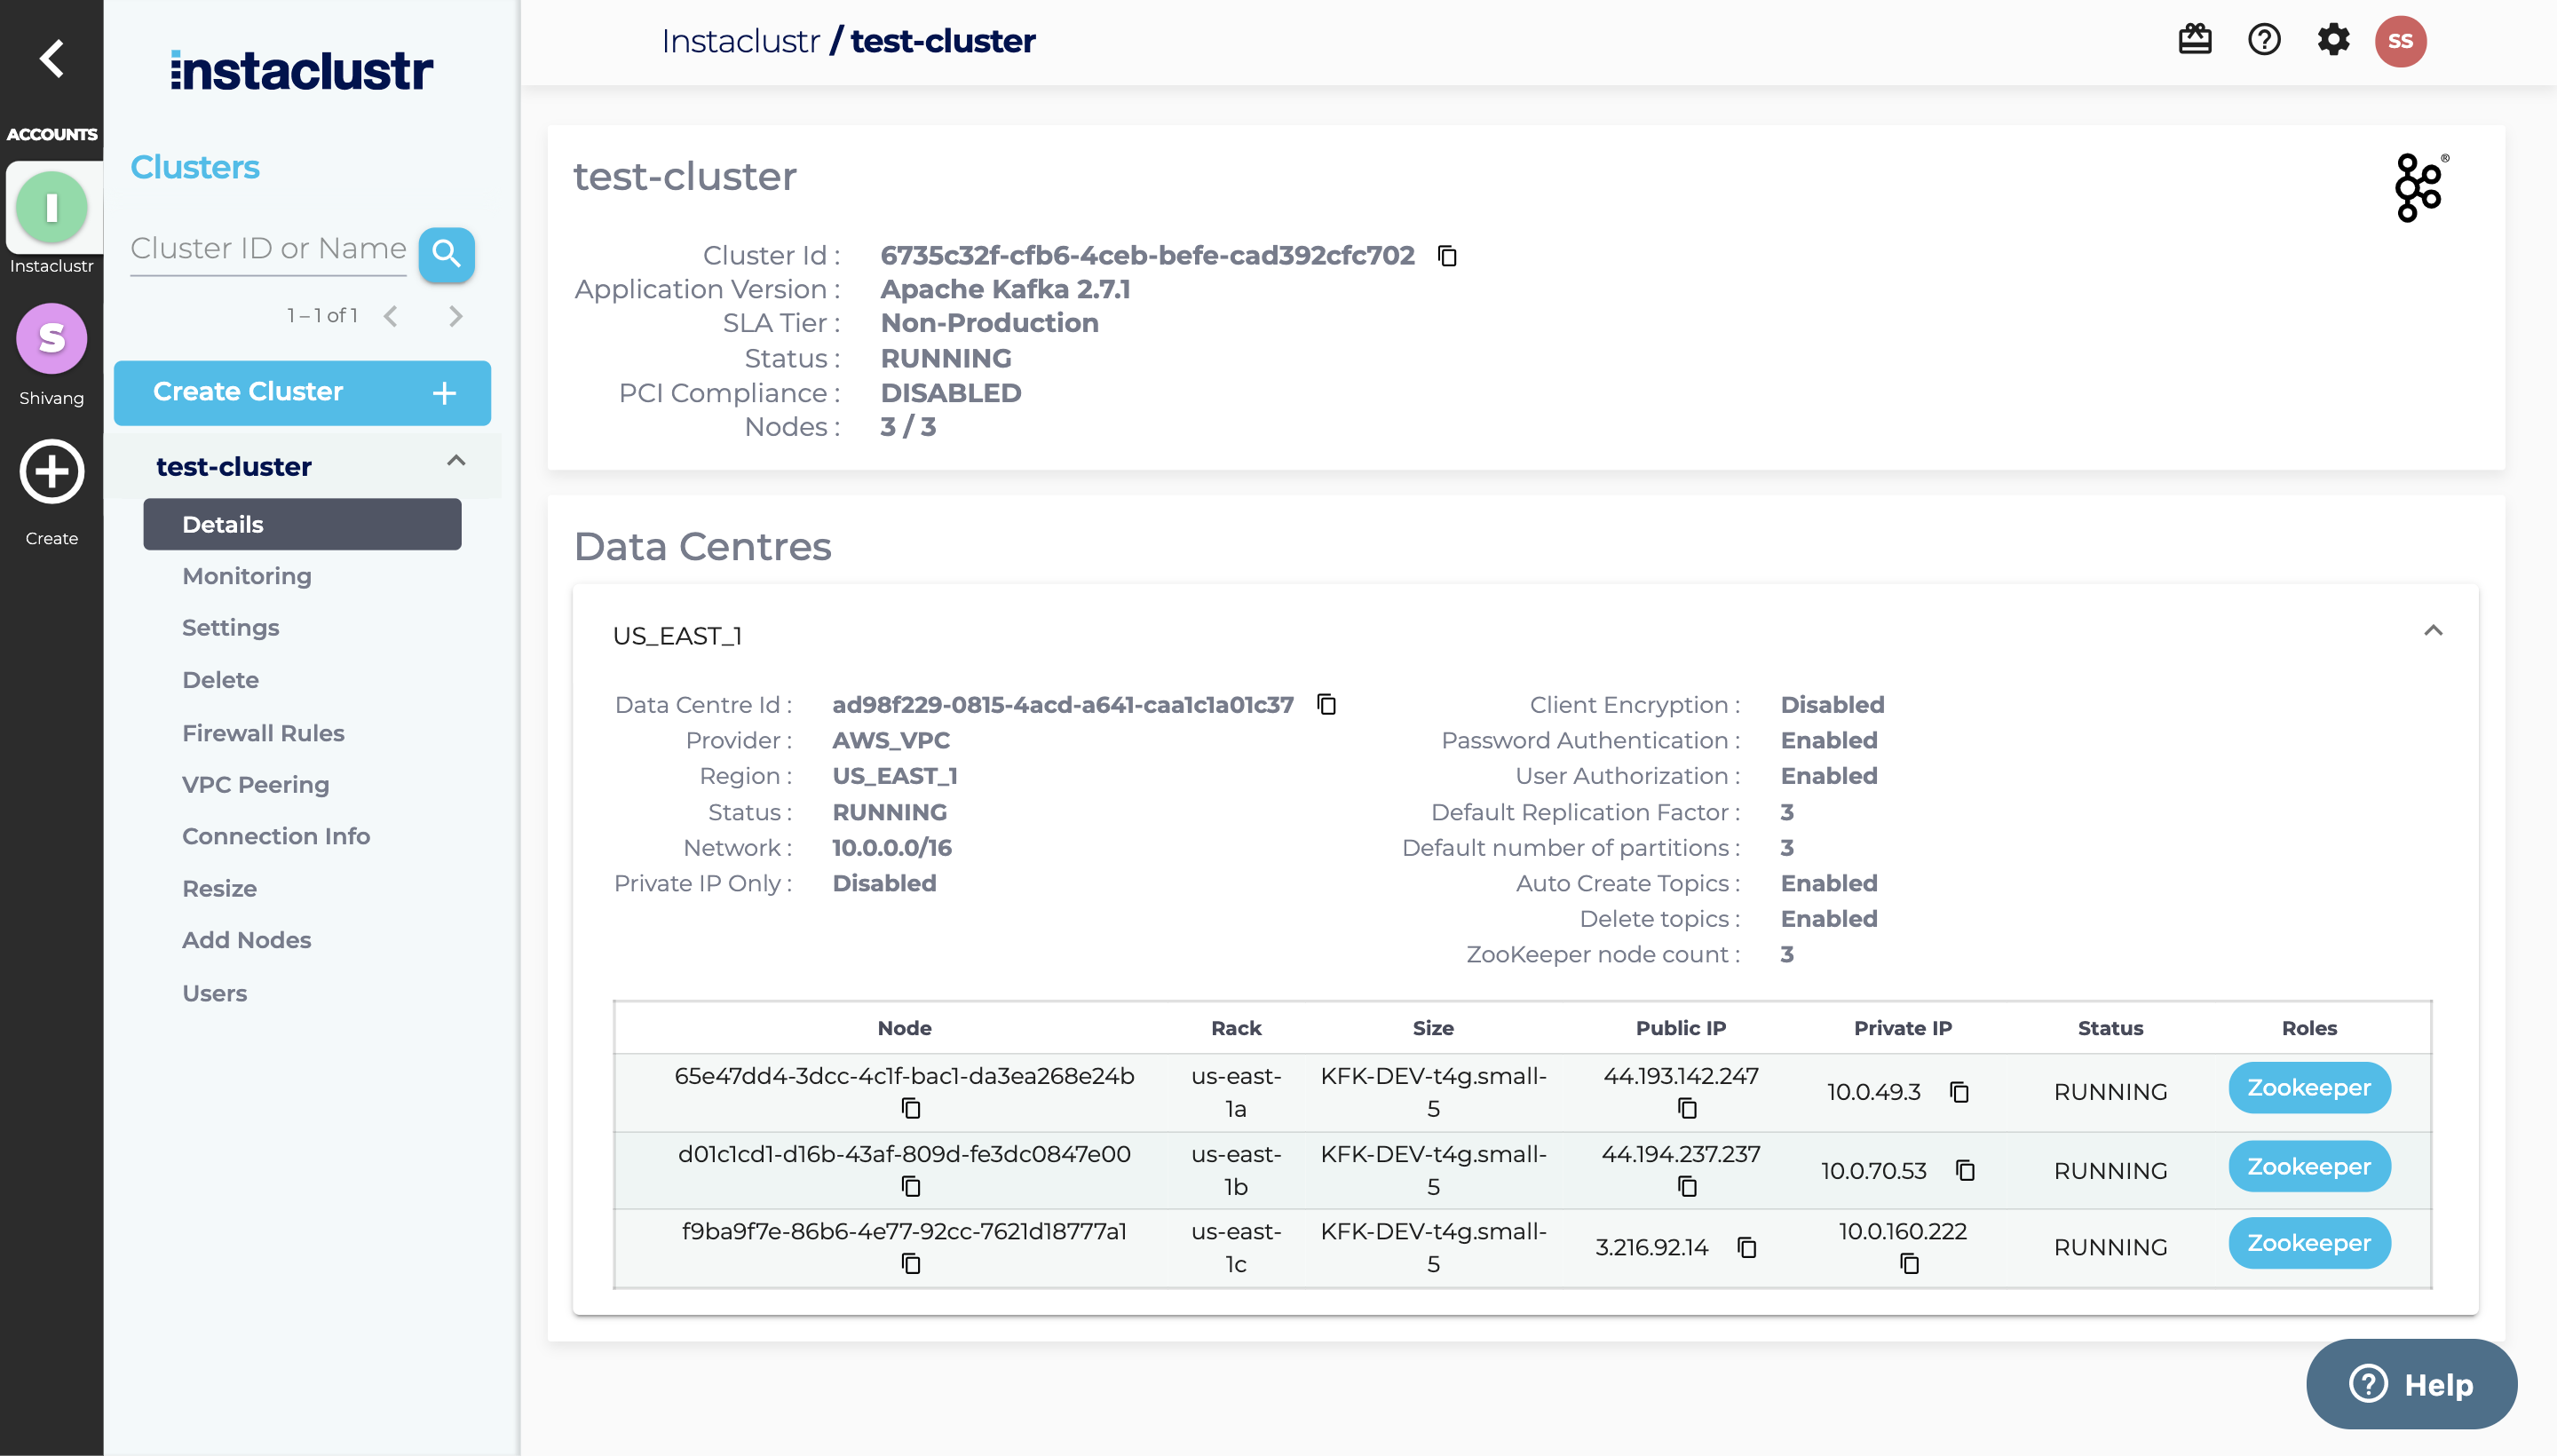The width and height of the screenshot is (2557, 1456).
Task: Select the Connection Info menu item
Action: [276, 836]
